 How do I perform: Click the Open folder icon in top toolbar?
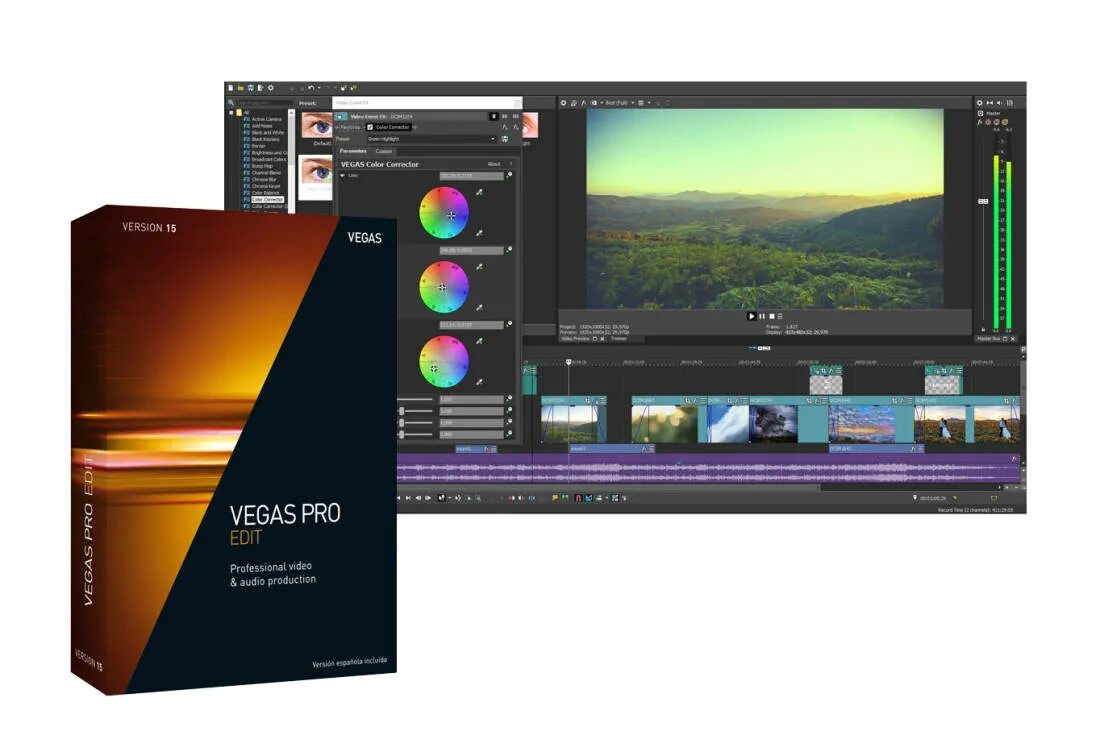(241, 88)
